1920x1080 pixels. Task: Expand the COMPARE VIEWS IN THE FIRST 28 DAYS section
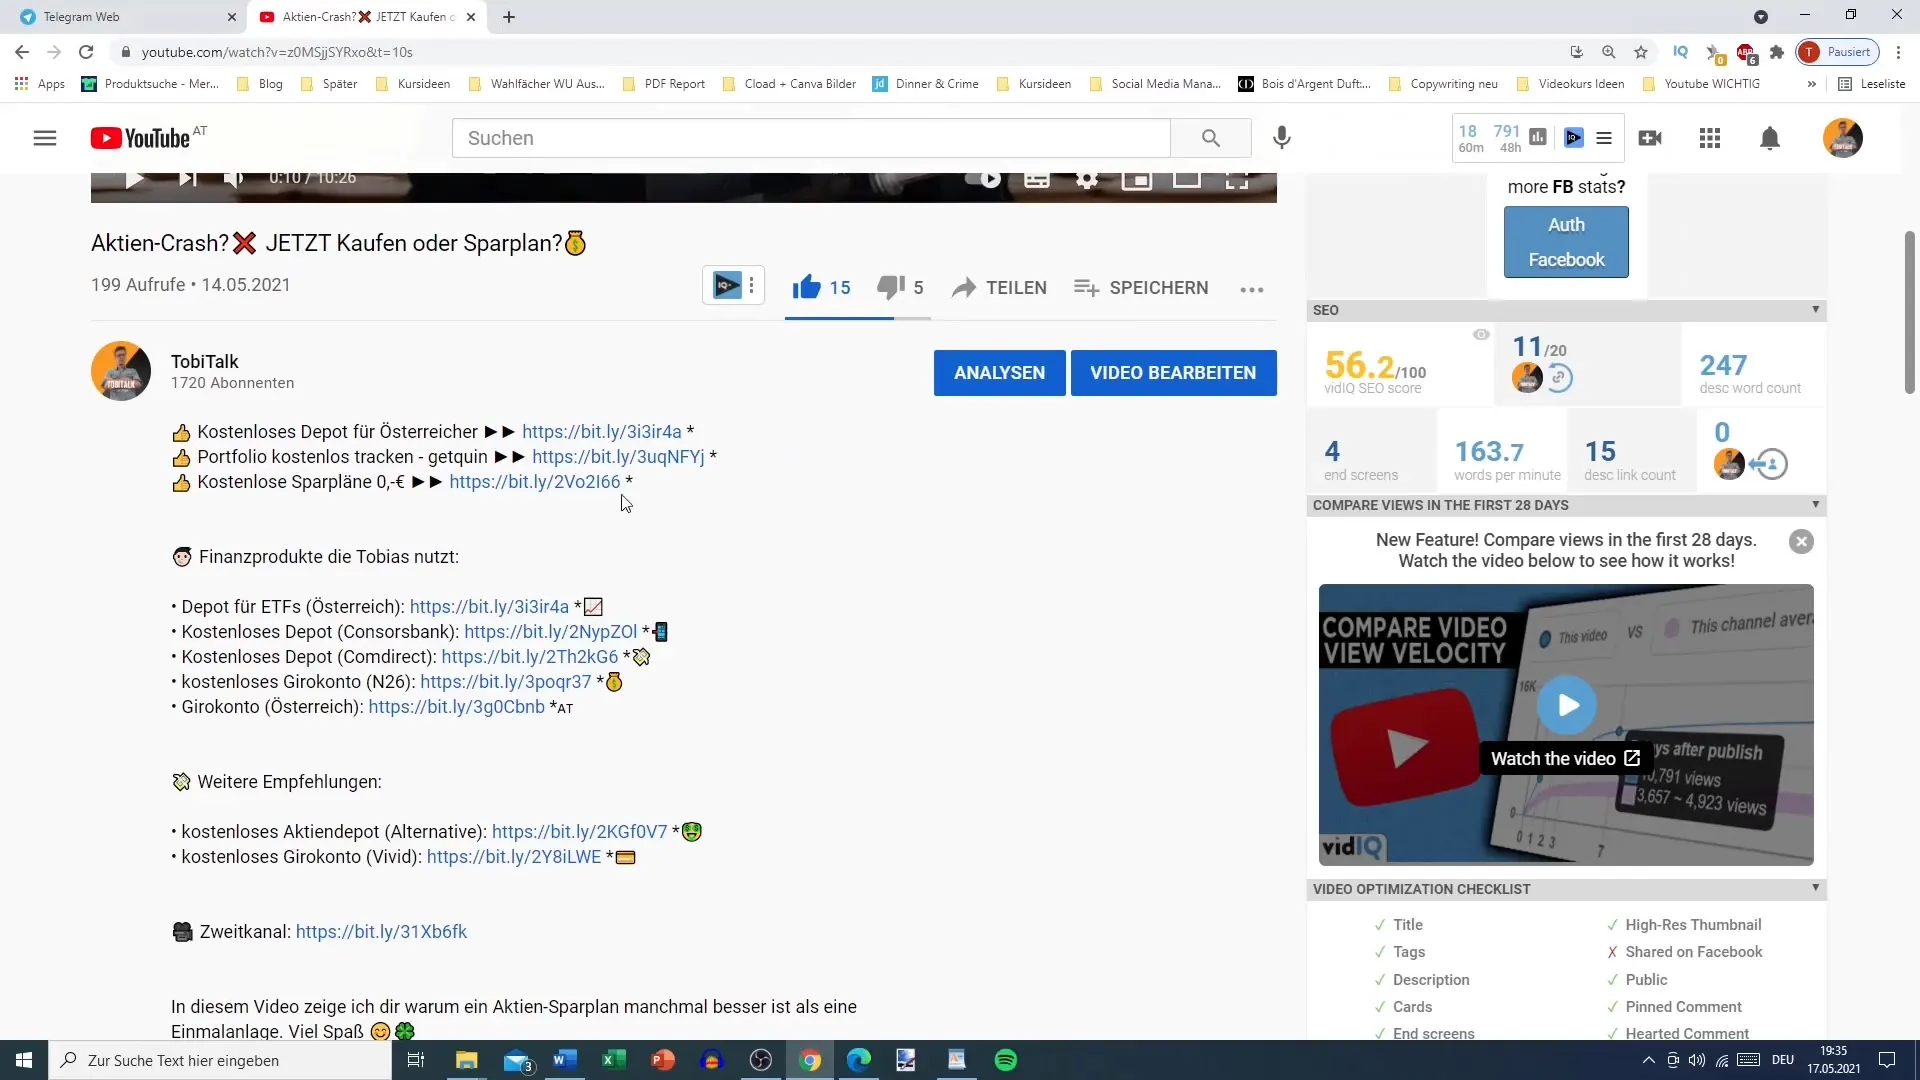[1818, 505]
